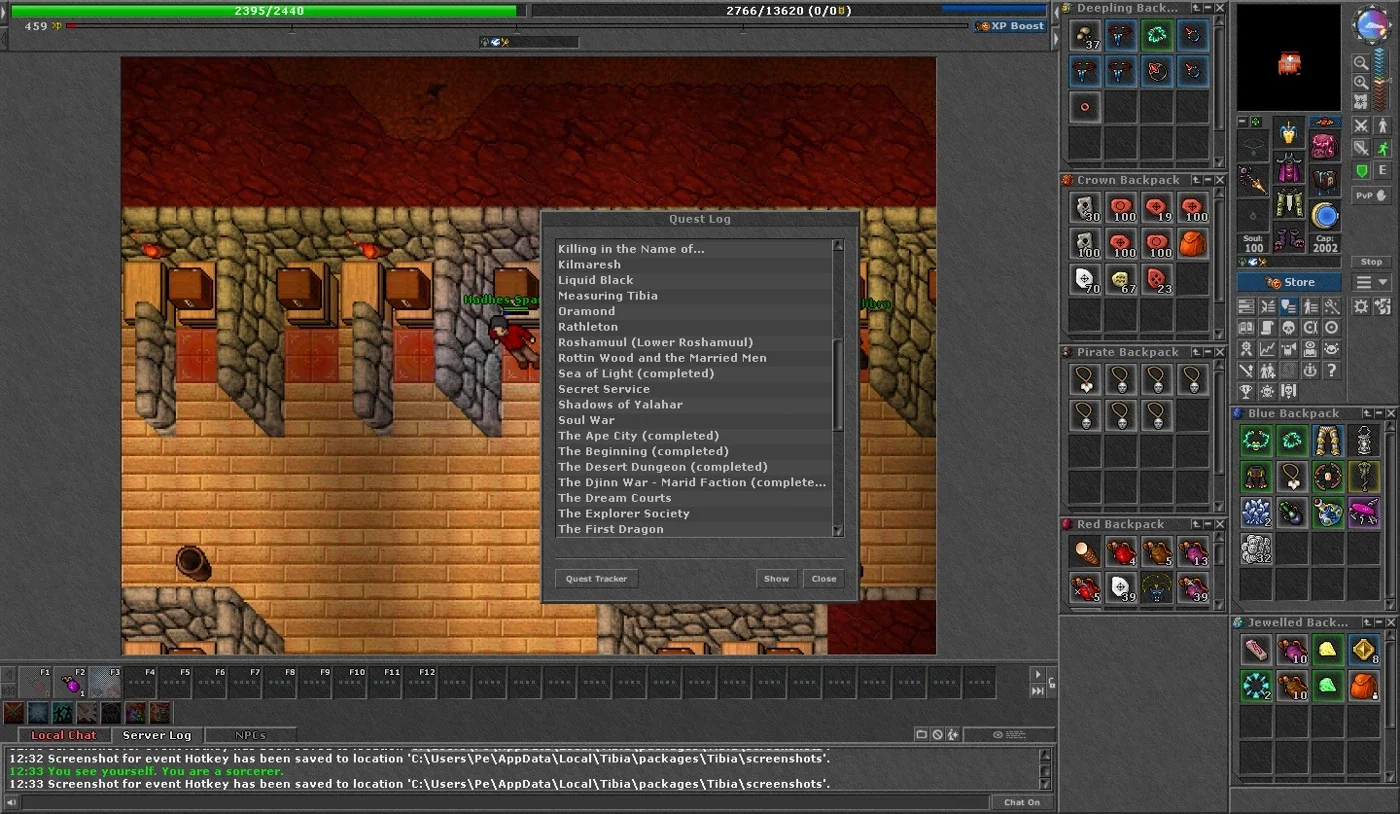Image resolution: width=1400 pixels, height=814 pixels.
Task: Select "The Explorer Society" quest row
Action: (x=694, y=513)
